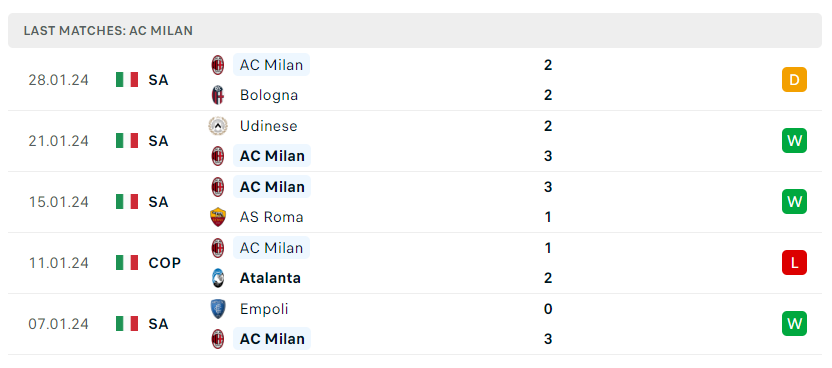Viewport: 832px width, 368px height.
Task: Click the Udinese club crest icon
Action: point(218,126)
